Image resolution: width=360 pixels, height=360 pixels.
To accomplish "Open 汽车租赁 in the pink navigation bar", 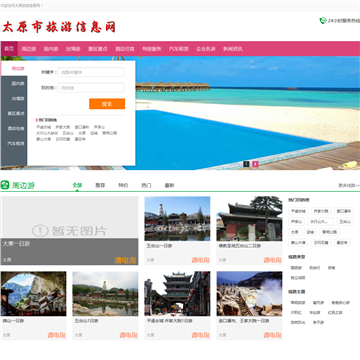I will click(178, 49).
